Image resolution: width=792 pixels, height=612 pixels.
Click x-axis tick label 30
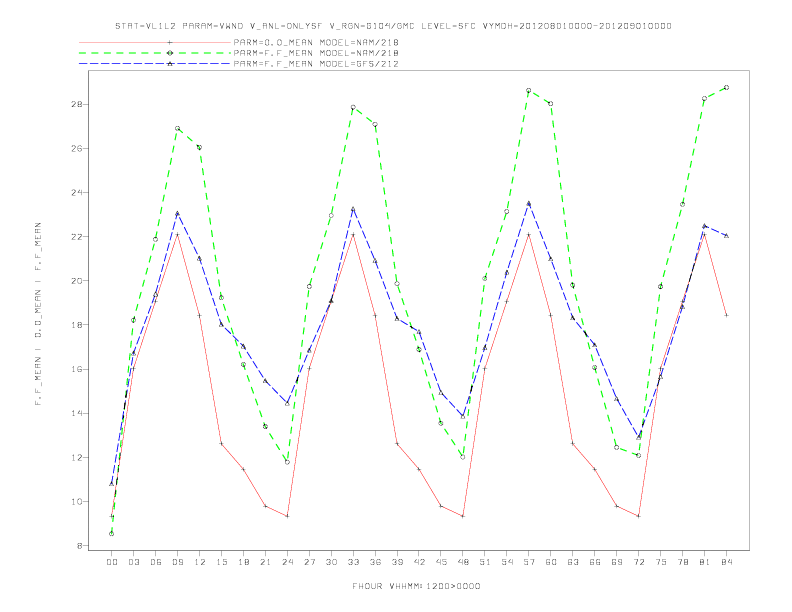pos(331,562)
